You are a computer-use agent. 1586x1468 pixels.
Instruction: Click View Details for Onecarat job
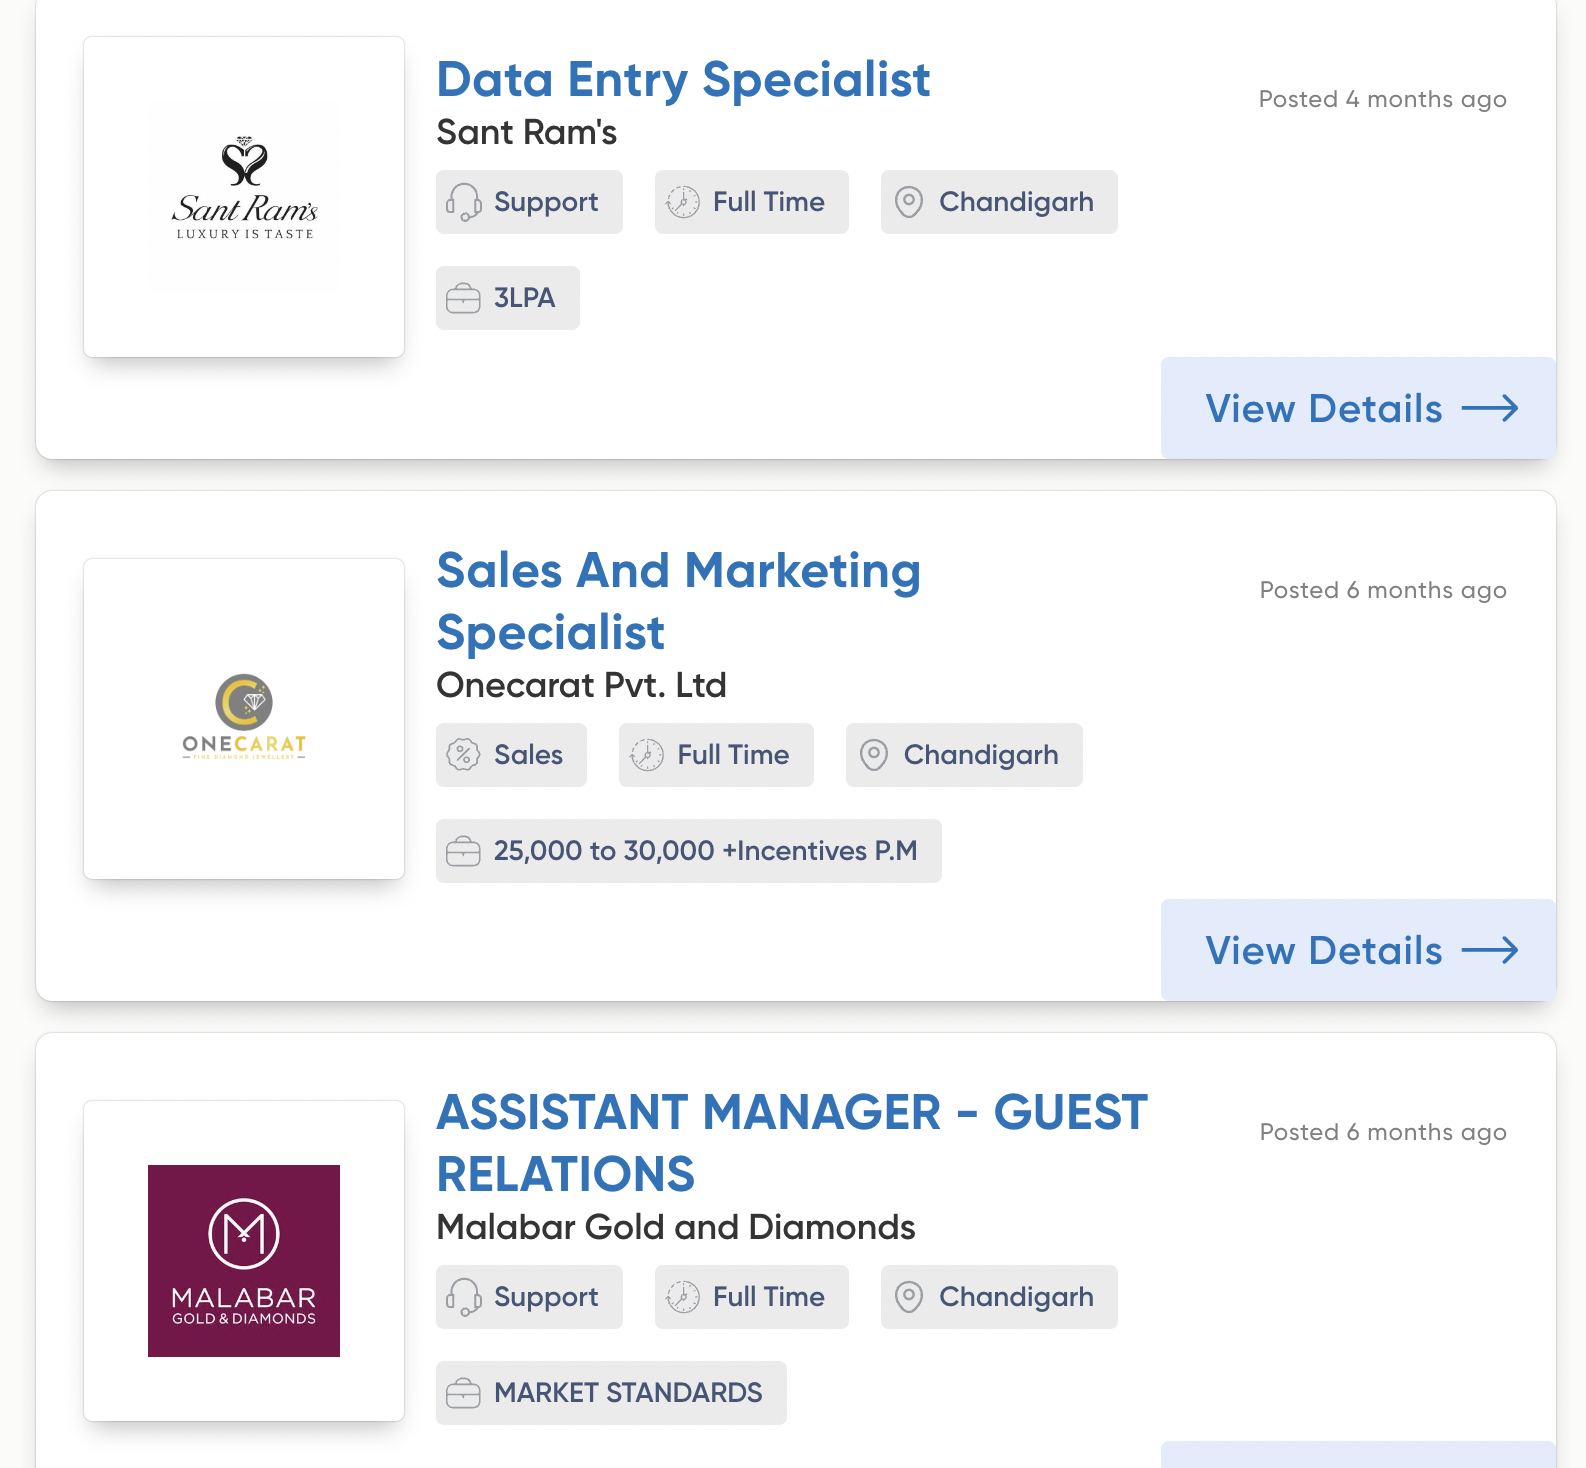pyautogui.click(x=1355, y=950)
